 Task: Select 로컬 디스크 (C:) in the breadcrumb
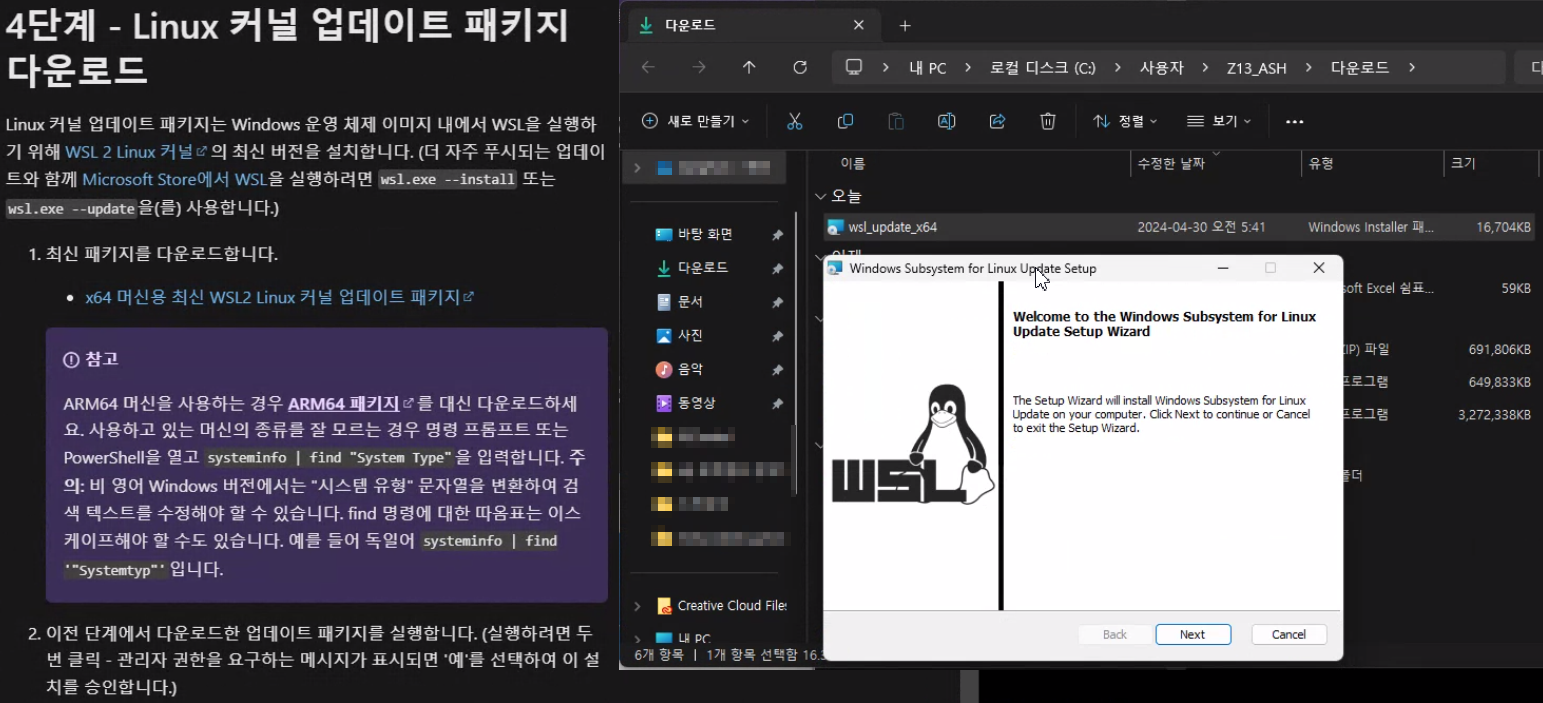[x=1043, y=68]
